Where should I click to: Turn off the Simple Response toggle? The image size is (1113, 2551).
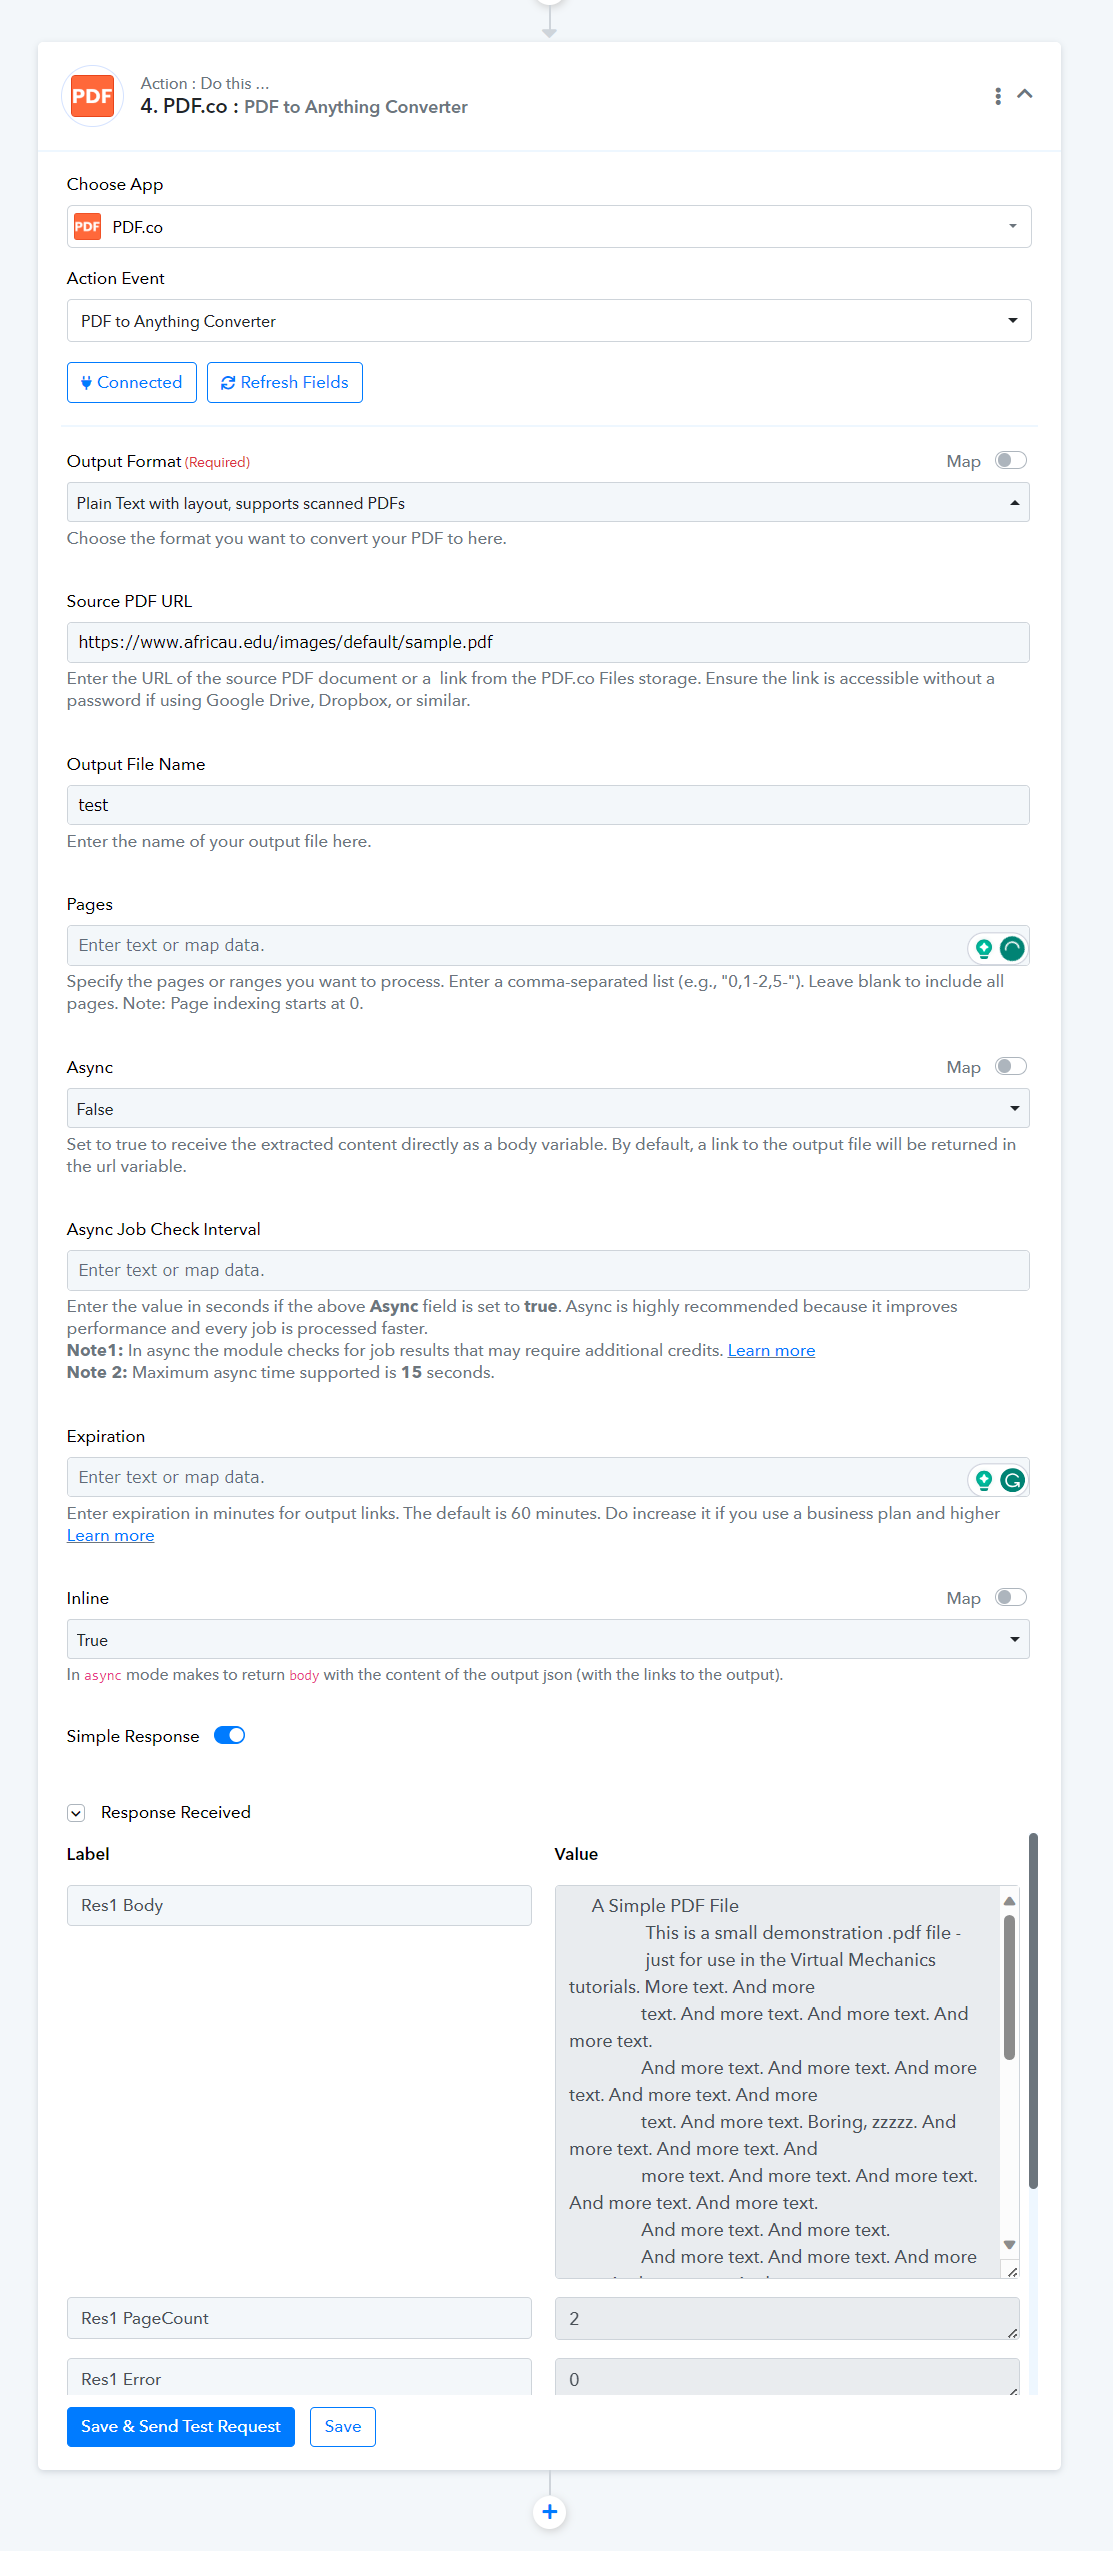coord(230,1735)
